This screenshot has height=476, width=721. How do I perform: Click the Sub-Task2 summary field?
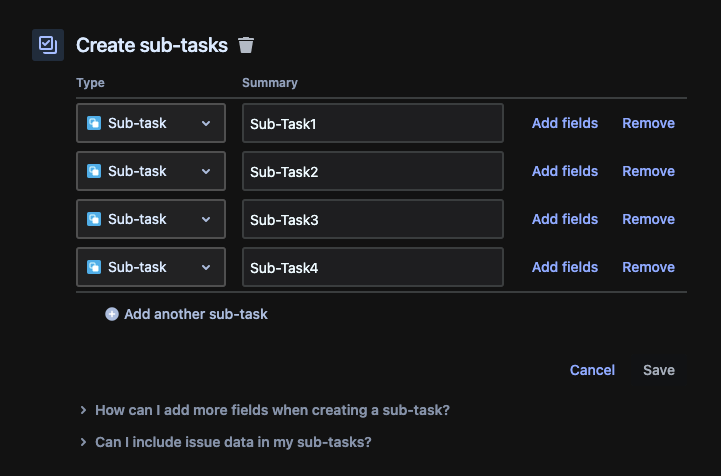pos(372,171)
